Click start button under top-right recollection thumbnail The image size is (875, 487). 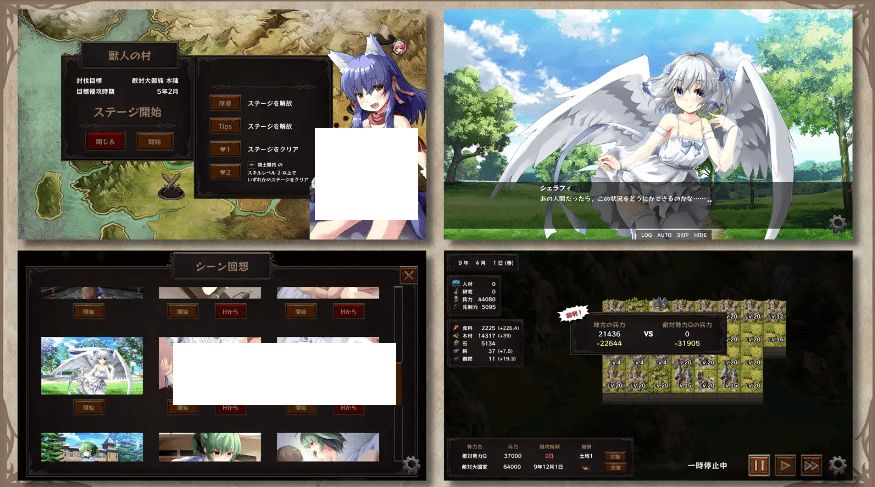point(301,311)
